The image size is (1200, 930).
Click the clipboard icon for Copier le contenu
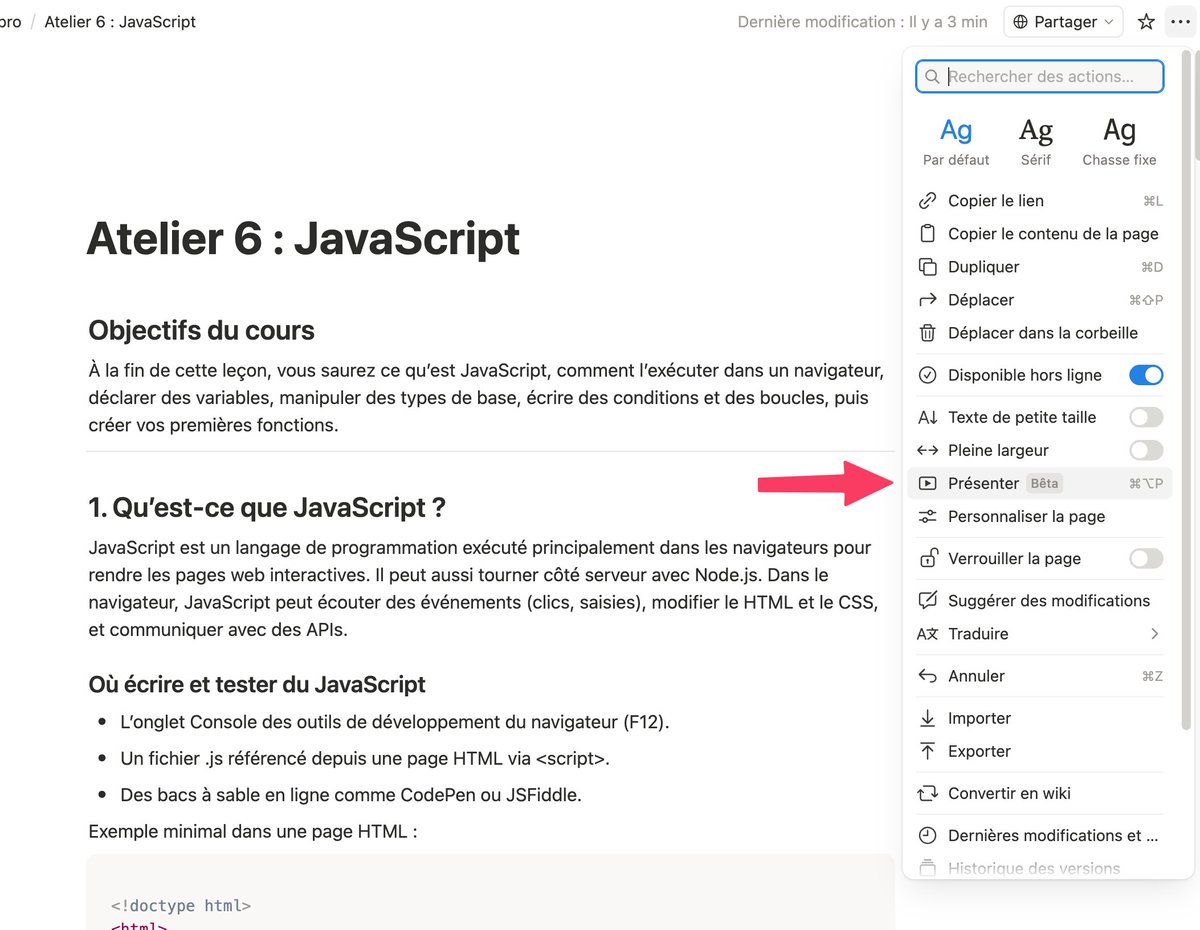pos(928,234)
